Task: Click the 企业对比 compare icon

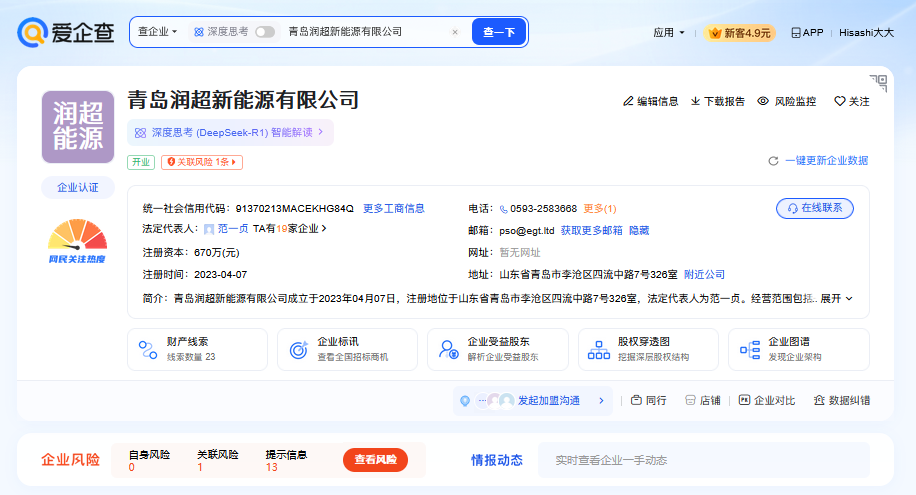Action: tap(744, 400)
